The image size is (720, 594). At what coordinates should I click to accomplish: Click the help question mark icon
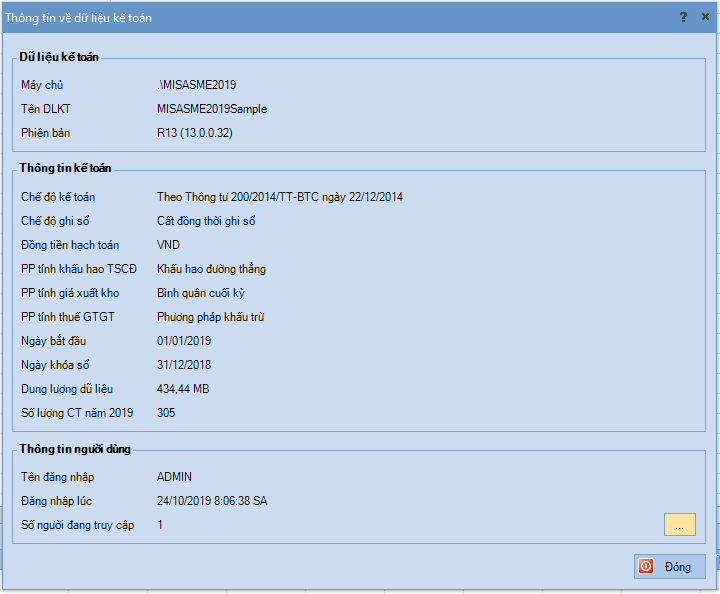pyautogui.click(x=683, y=17)
